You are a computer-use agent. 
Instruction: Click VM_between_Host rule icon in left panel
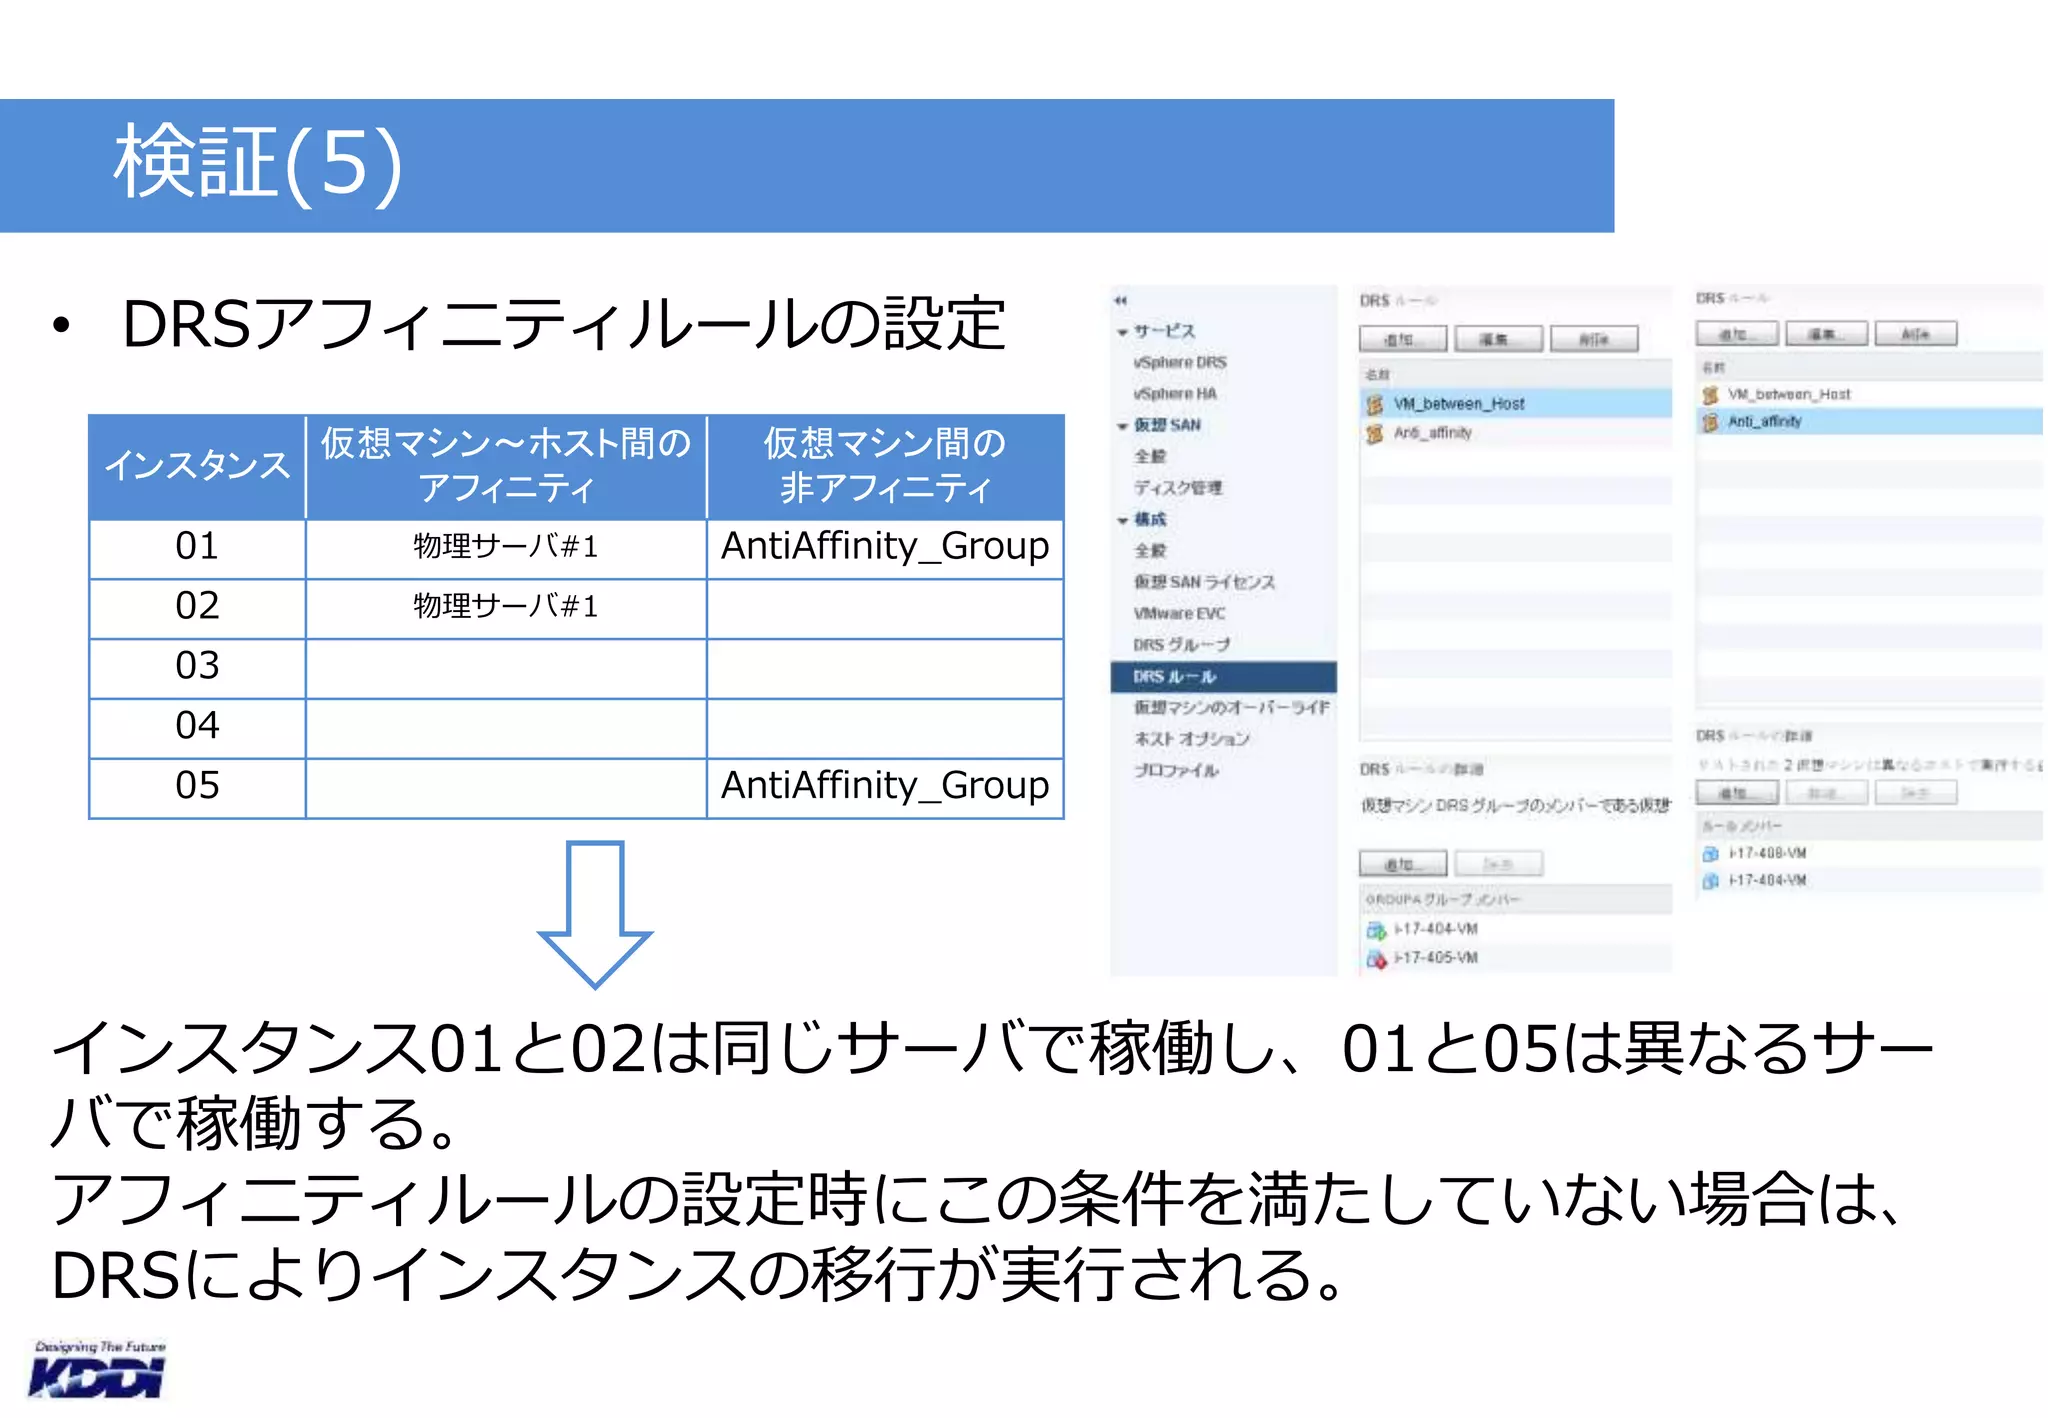tap(1375, 404)
